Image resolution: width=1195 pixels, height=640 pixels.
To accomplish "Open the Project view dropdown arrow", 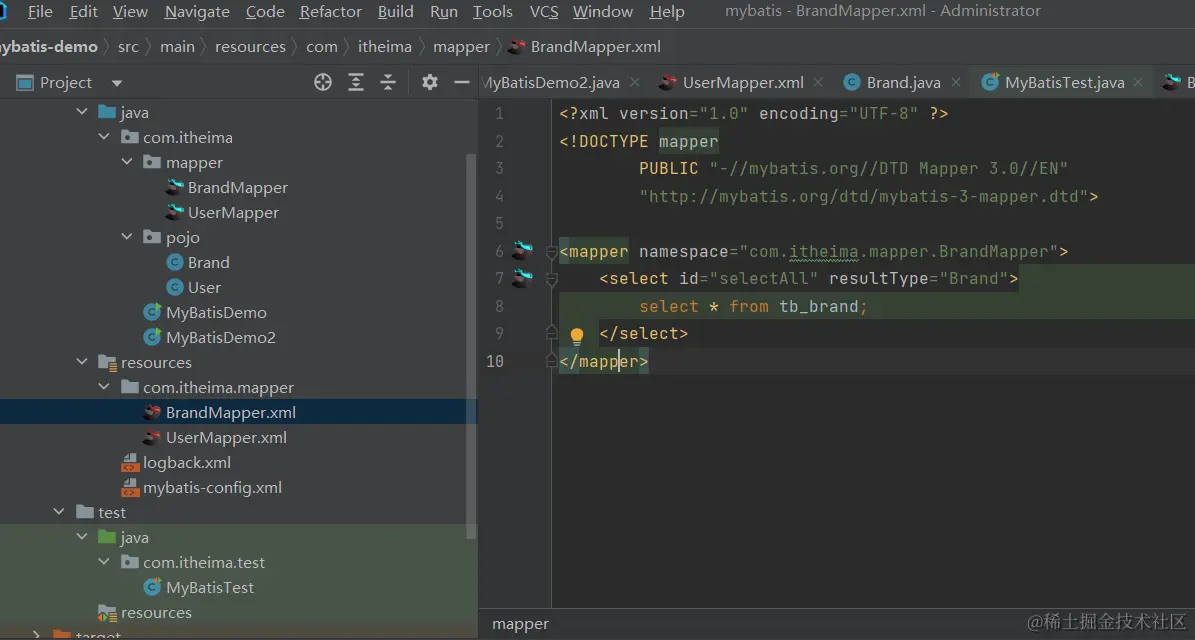I will 117,83.
